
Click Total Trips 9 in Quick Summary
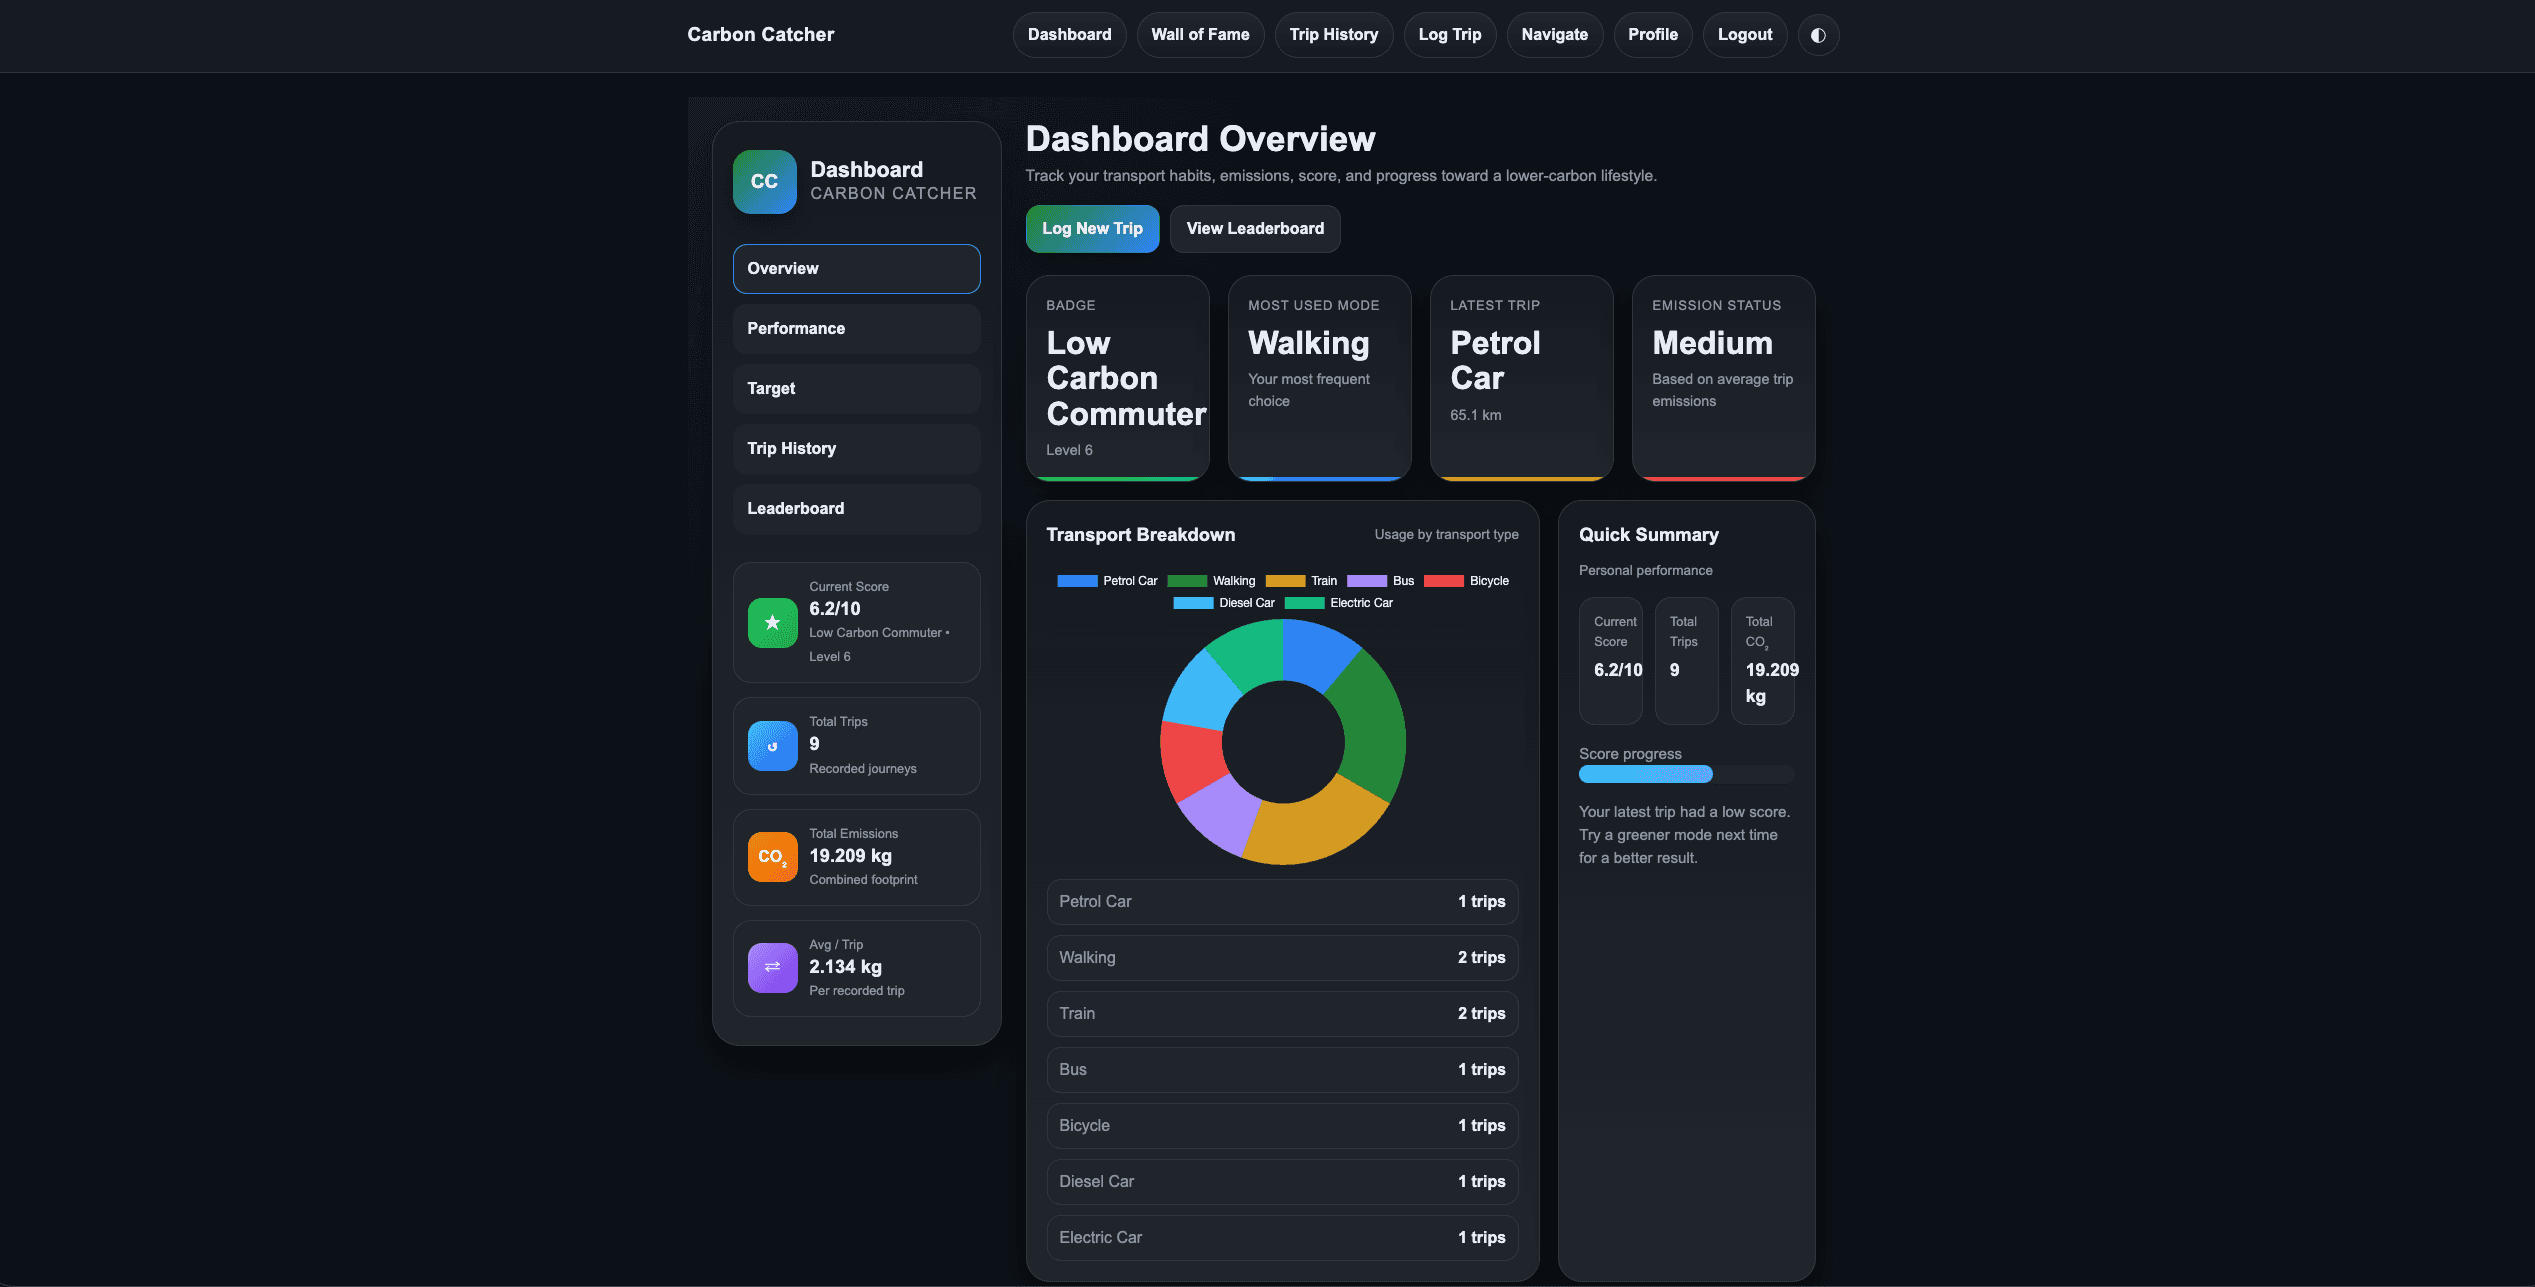1687,661
